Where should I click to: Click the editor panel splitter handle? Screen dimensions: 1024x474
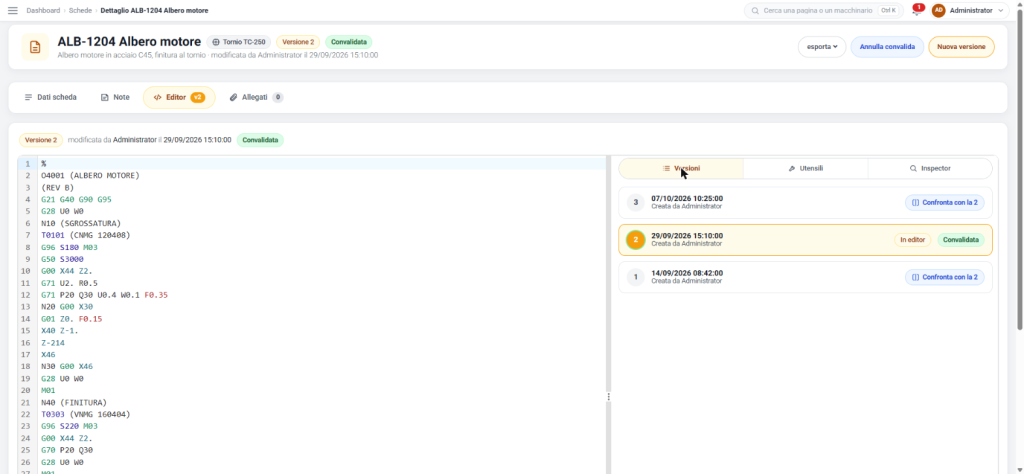(609, 396)
